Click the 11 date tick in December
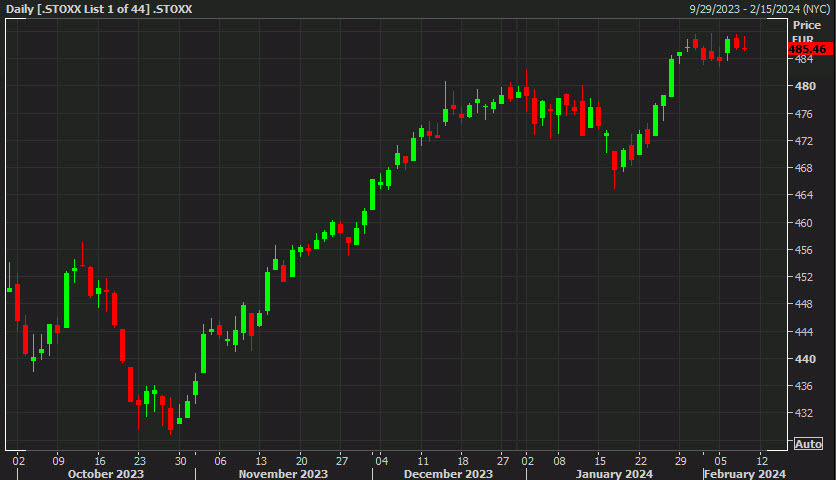The height and width of the screenshot is (480, 836). click(x=423, y=461)
